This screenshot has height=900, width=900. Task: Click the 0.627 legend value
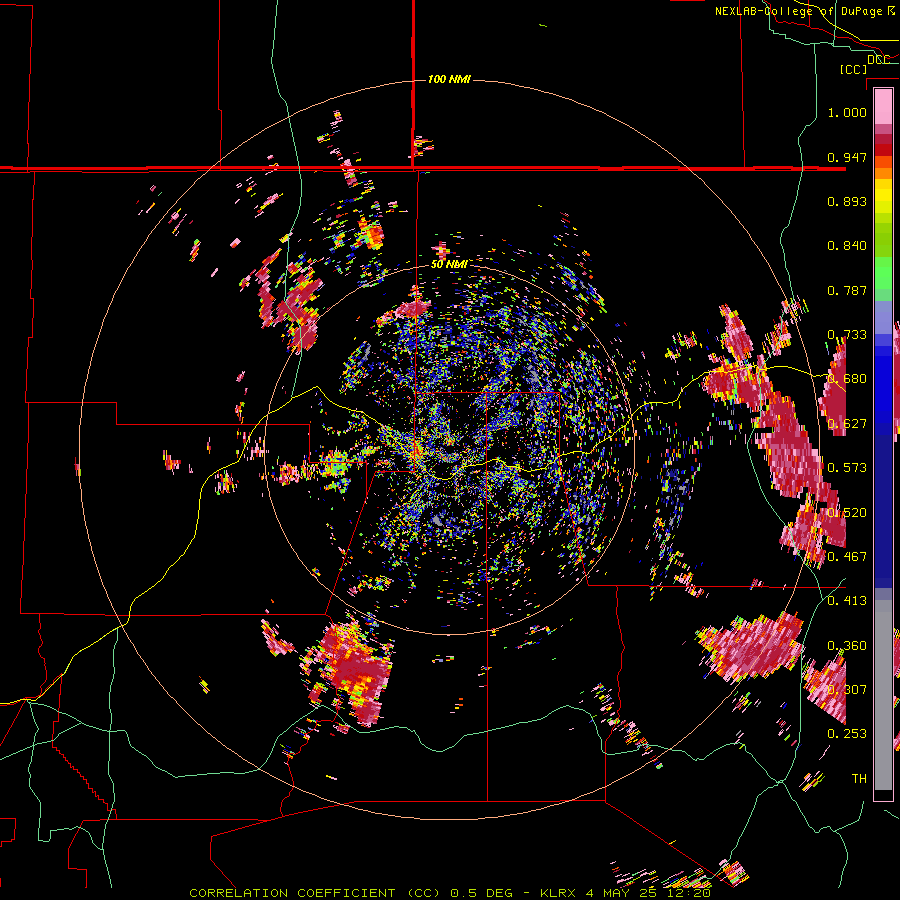point(847,424)
